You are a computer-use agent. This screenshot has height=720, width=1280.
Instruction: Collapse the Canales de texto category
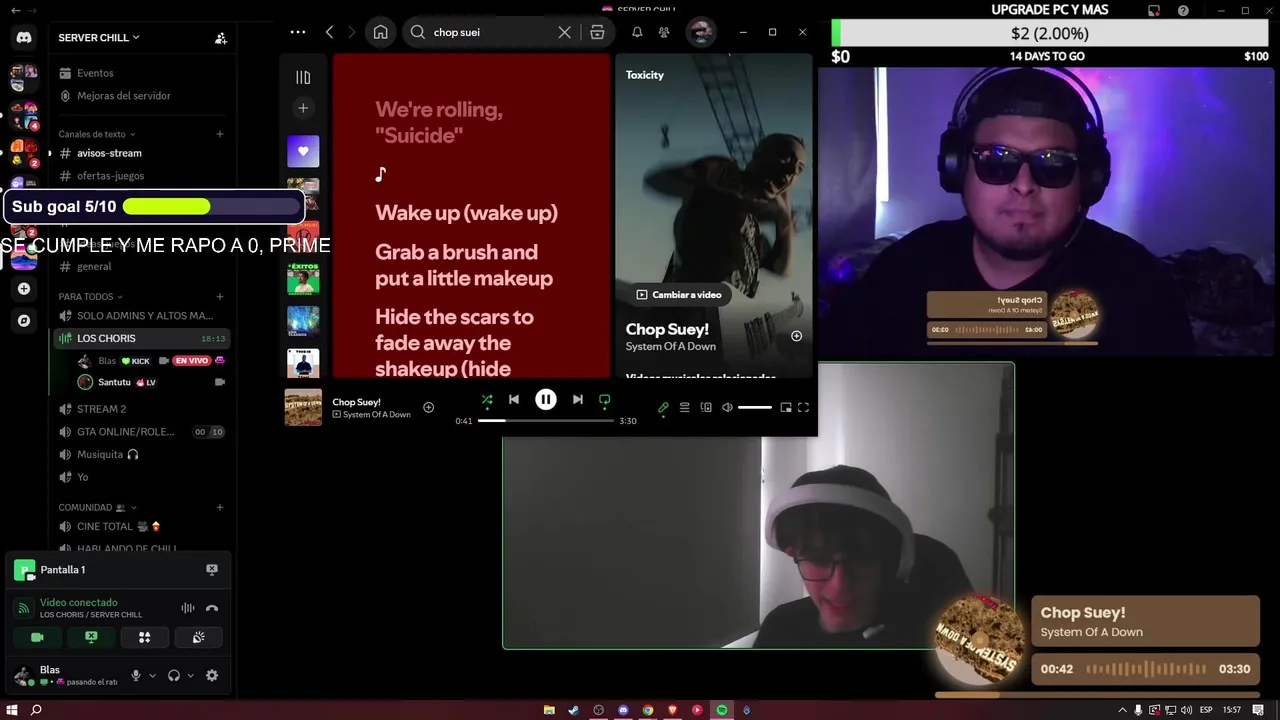point(96,134)
